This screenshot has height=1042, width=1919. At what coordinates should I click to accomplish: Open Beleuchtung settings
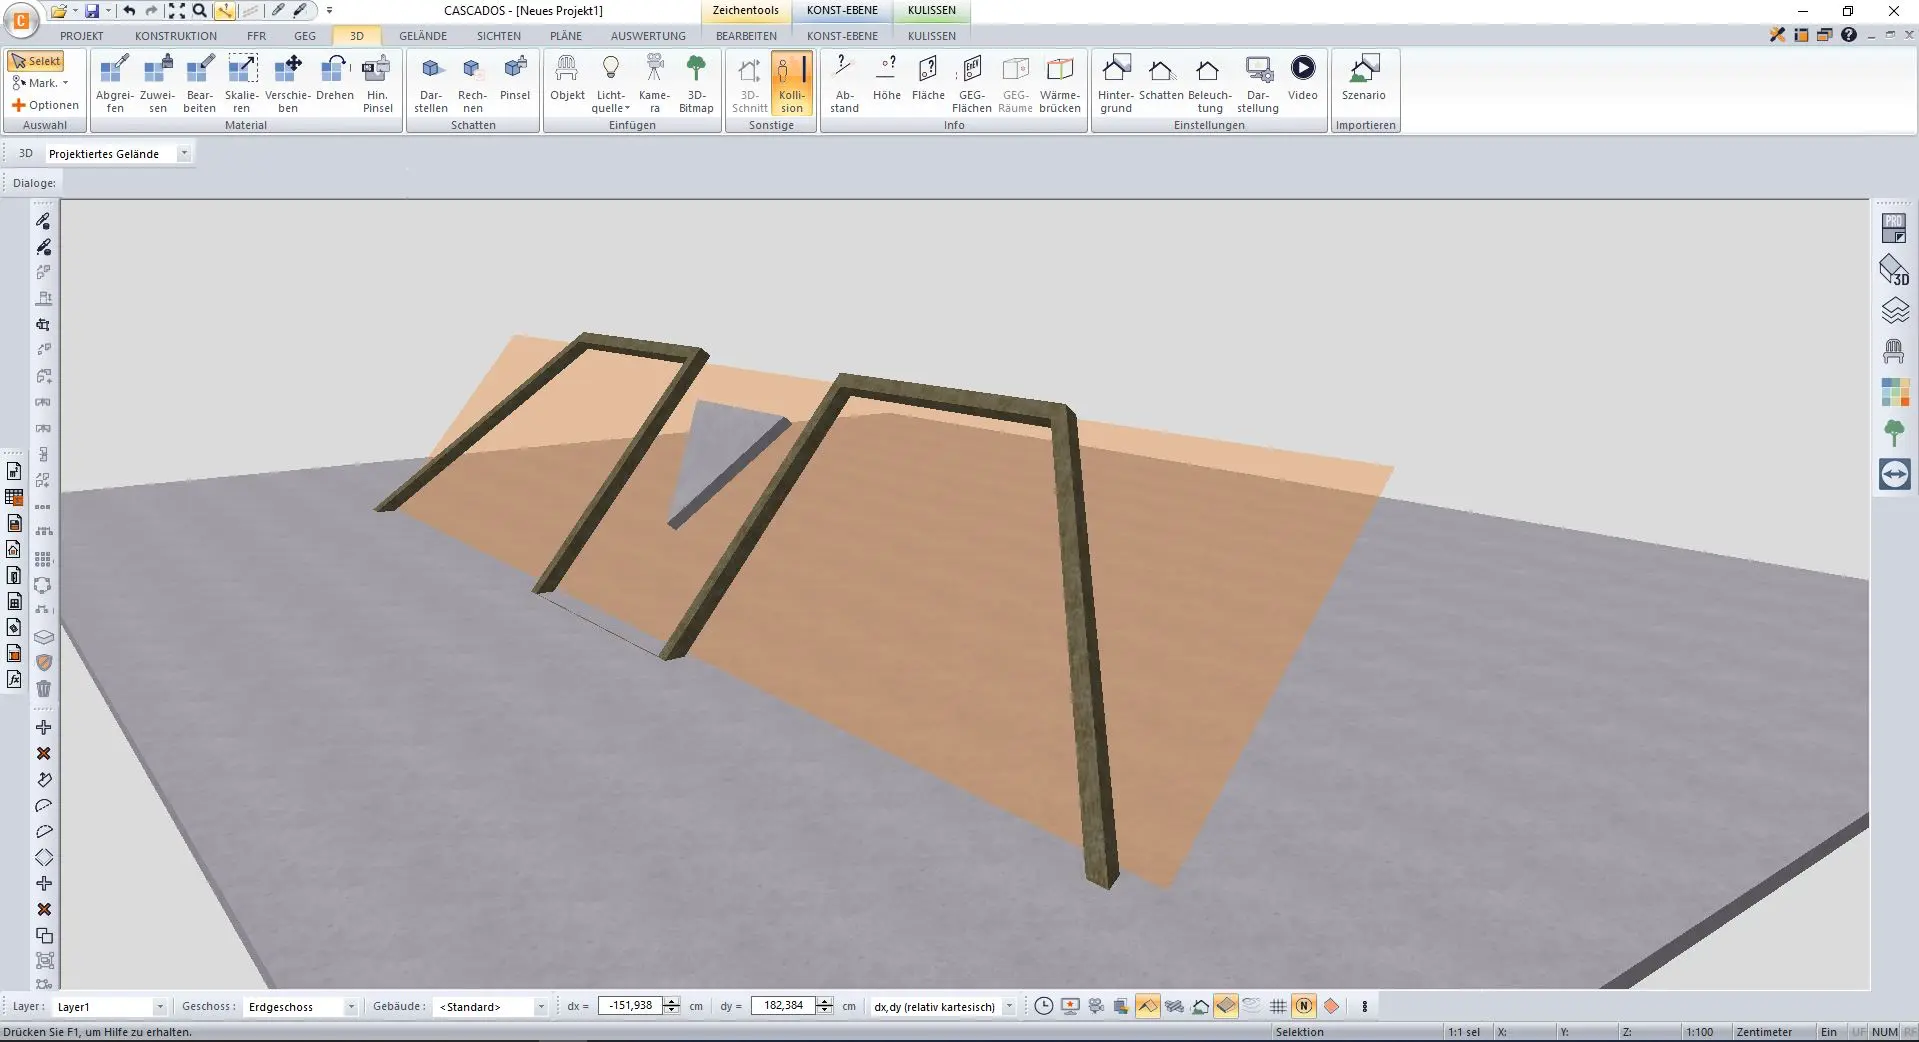(x=1210, y=84)
